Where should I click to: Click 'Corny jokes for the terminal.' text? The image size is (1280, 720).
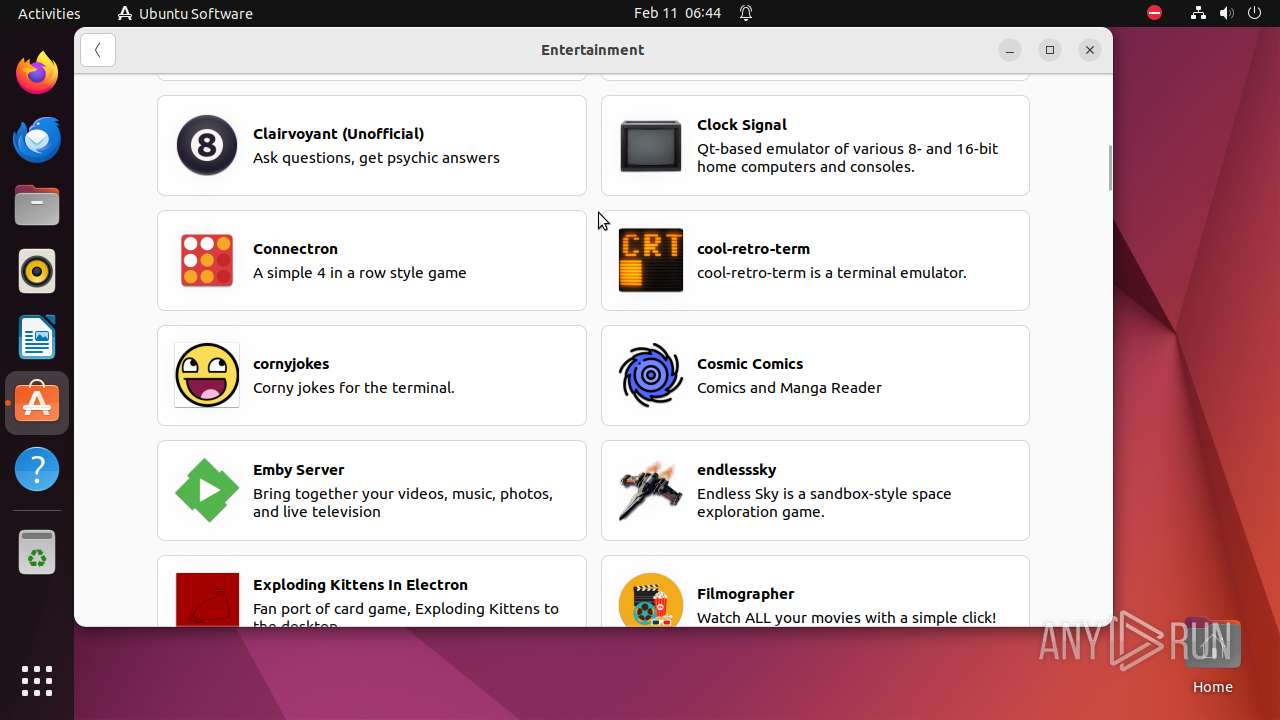tap(353, 388)
